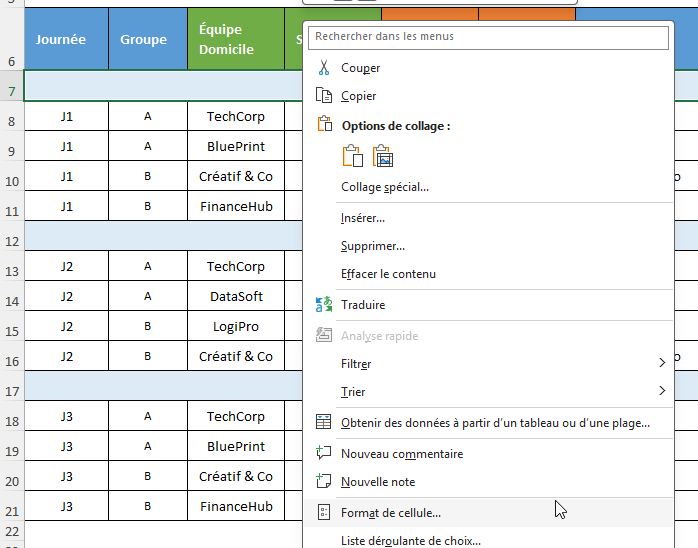Select Obtenir des données à partir d'un tableau
698x548 pixels.
tap(488, 423)
